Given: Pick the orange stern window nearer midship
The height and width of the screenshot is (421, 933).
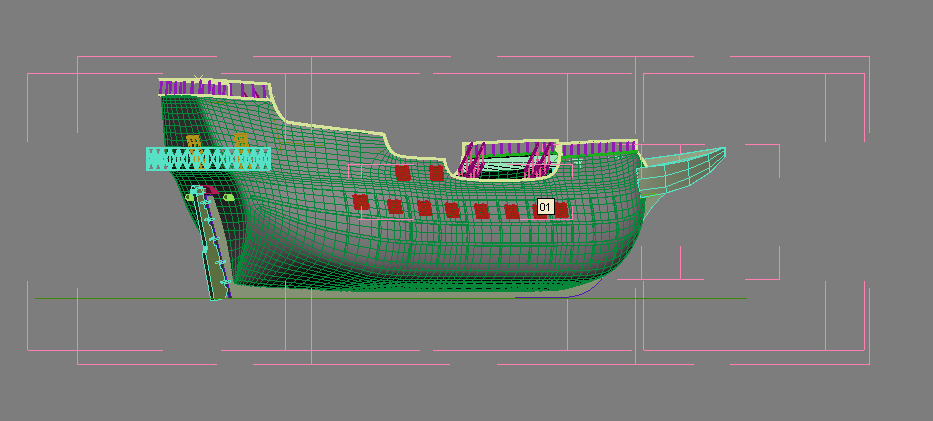Looking at the screenshot, I should coord(241,141).
